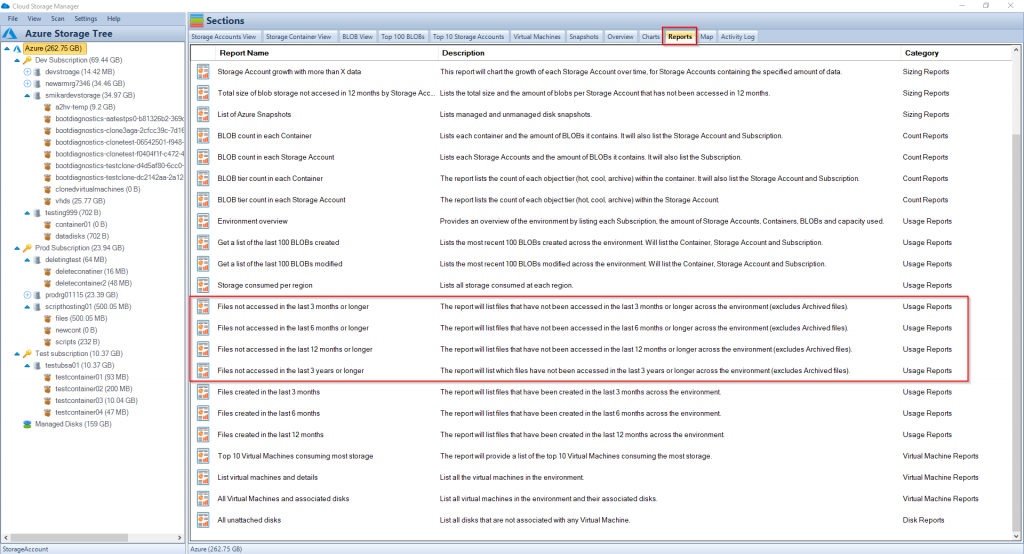Collapse the Azure (262.75 GB) root node
The height and width of the screenshot is (554, 1024).
coord(7,48)
